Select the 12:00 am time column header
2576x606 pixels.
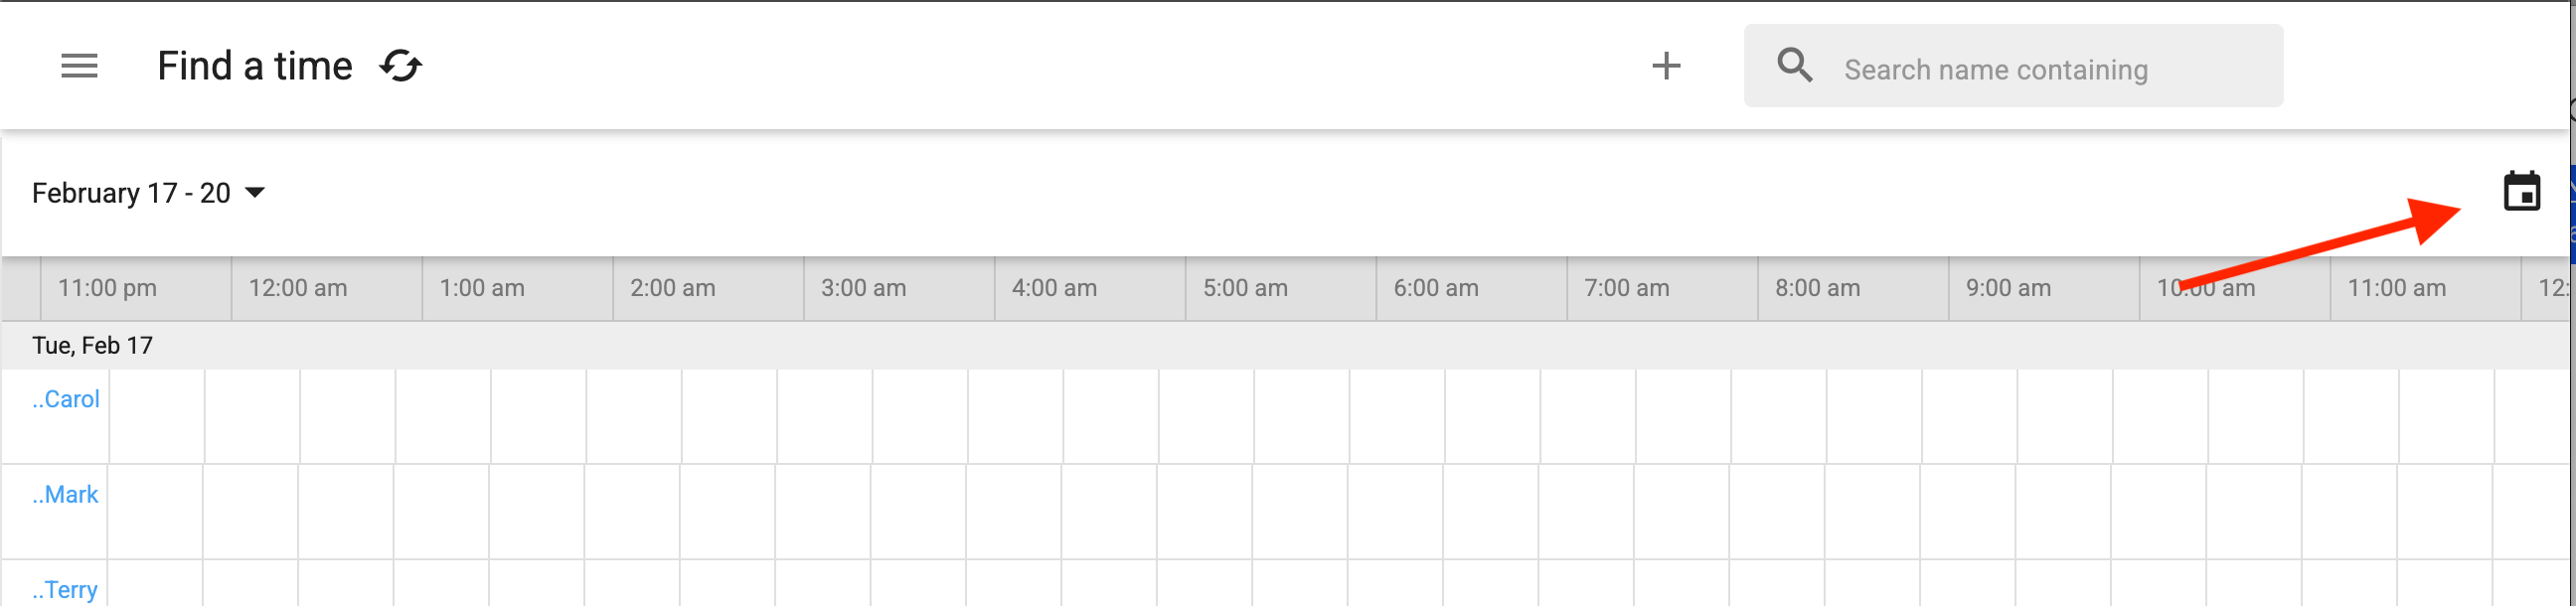(x=298, y=288)
